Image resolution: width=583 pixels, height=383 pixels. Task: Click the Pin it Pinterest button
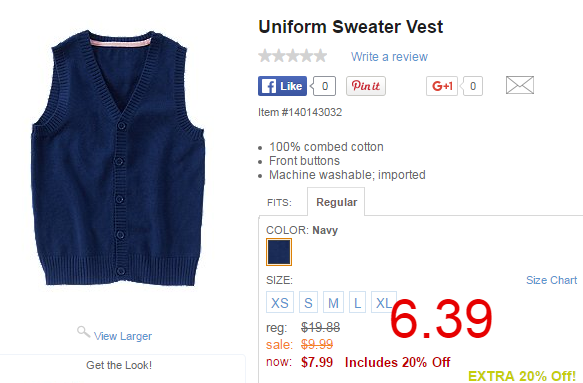tap(366, 86)
